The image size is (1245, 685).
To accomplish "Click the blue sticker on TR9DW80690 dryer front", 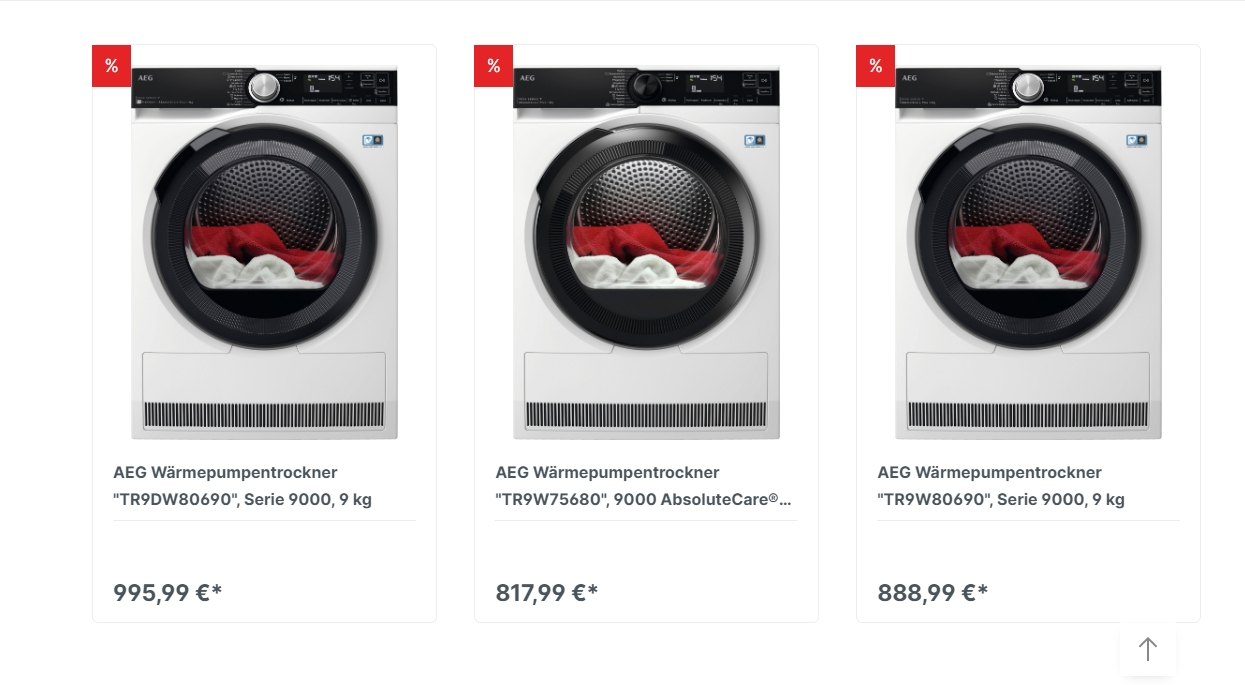I will point(373,141).
